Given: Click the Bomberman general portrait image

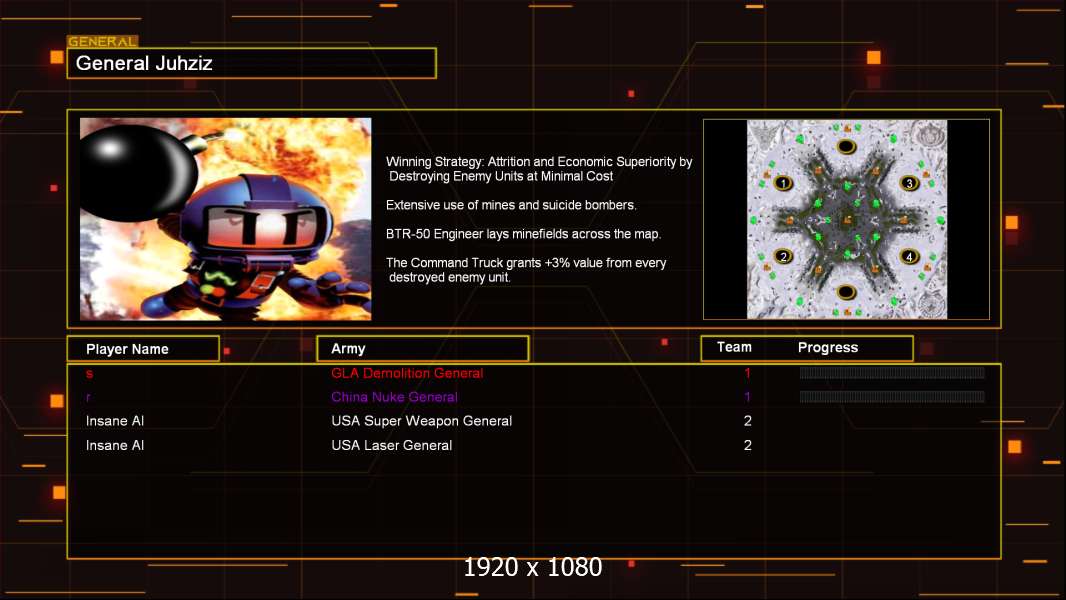Looking at the screenshot, I should (226, 219).
